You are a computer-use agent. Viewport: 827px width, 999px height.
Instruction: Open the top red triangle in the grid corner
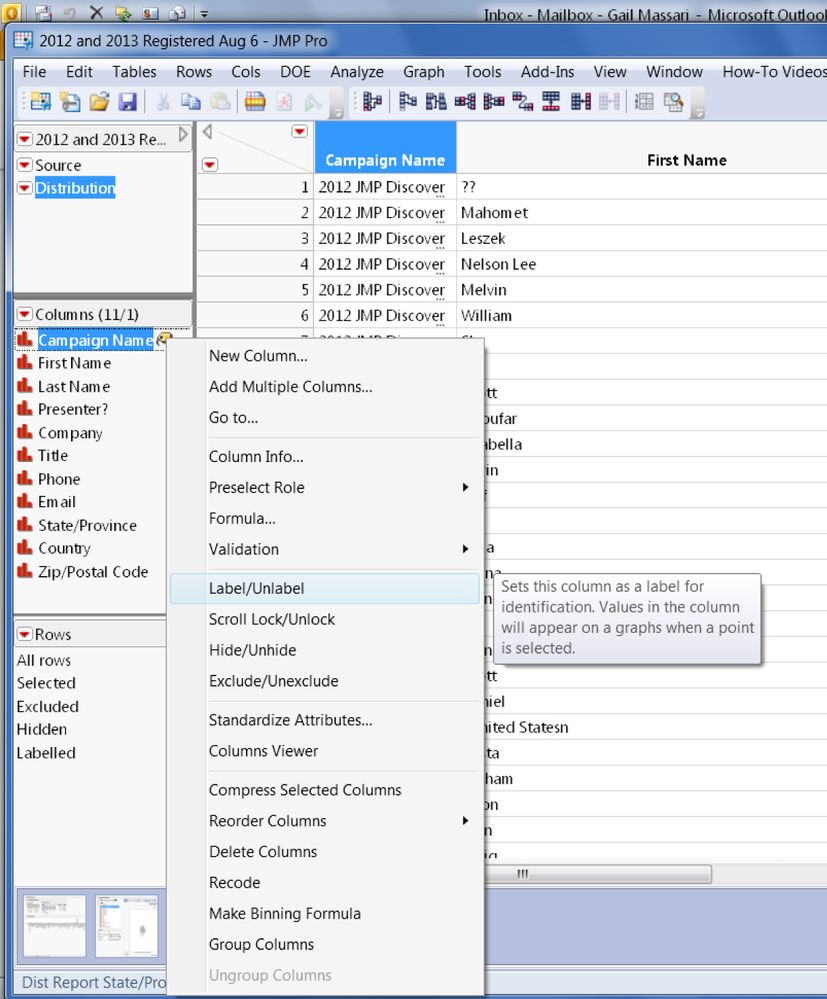pyautogui.click(x=299, y=131)
